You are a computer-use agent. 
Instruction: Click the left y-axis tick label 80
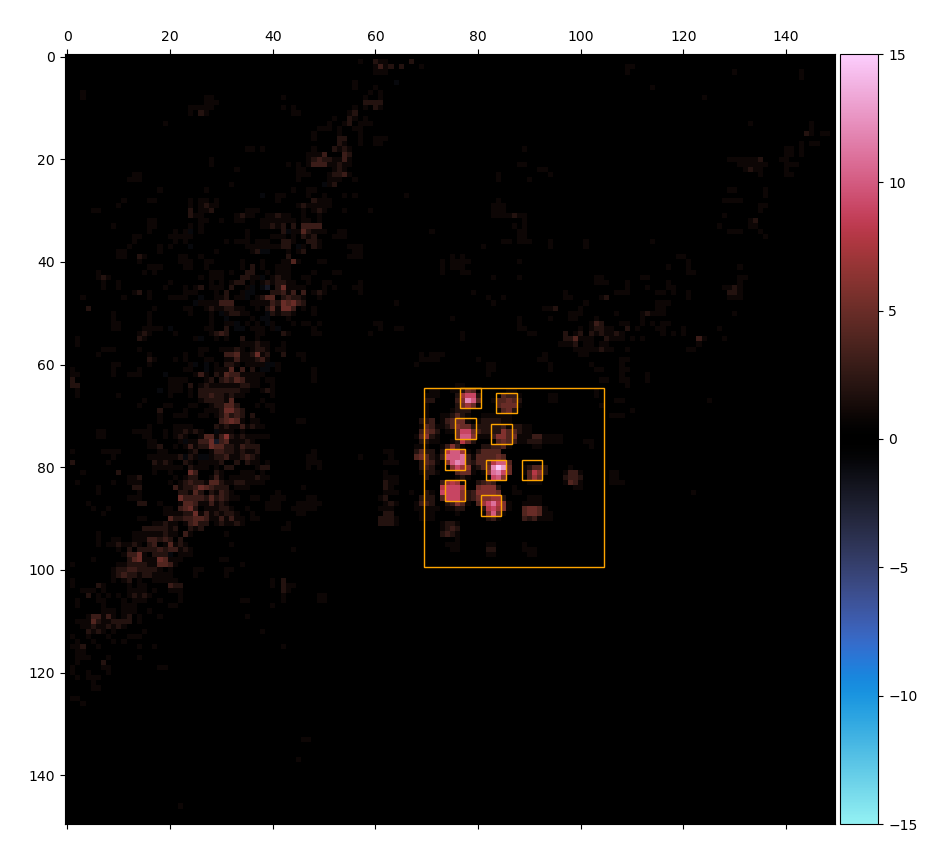point(47,467)
